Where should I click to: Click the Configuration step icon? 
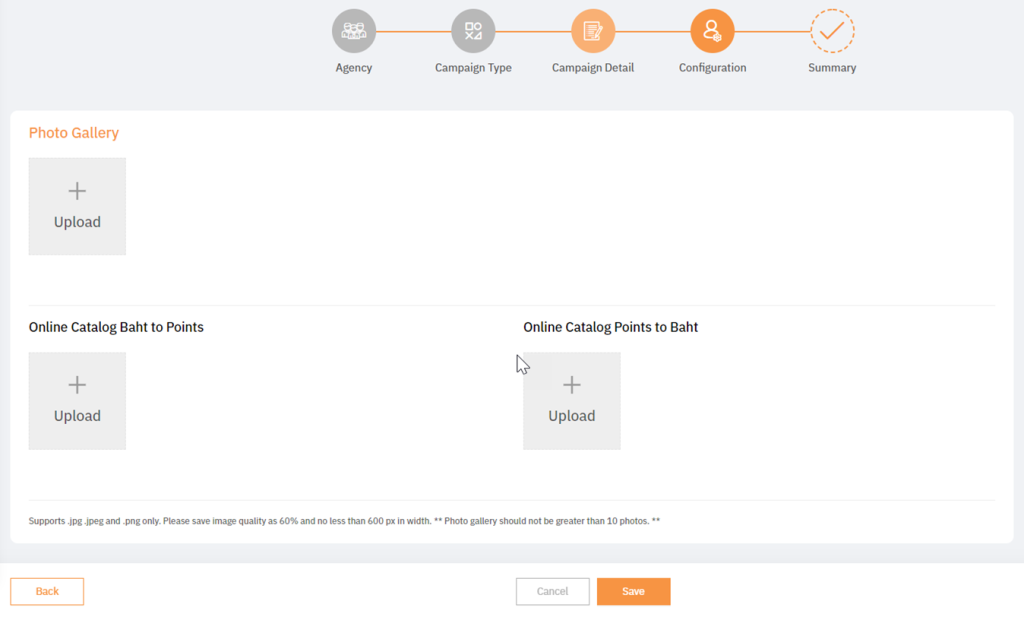click(712, 30)
